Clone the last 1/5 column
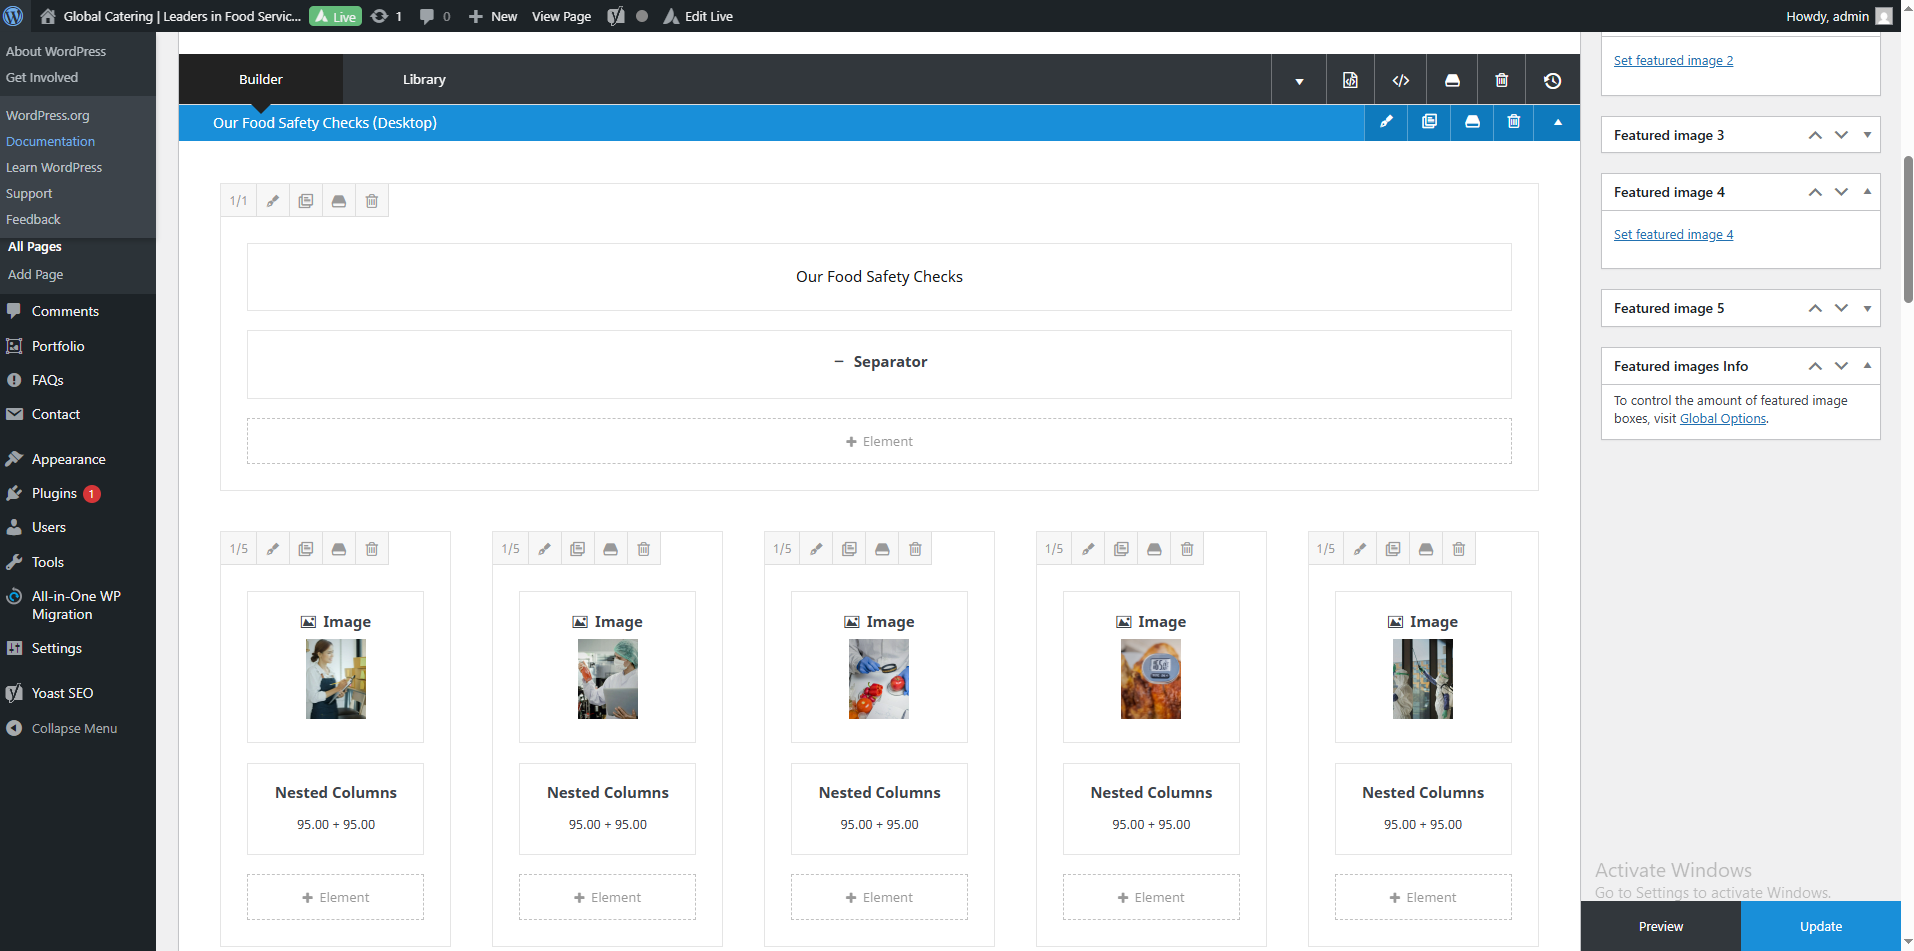1914x951 pixels. click(1393, 549)
